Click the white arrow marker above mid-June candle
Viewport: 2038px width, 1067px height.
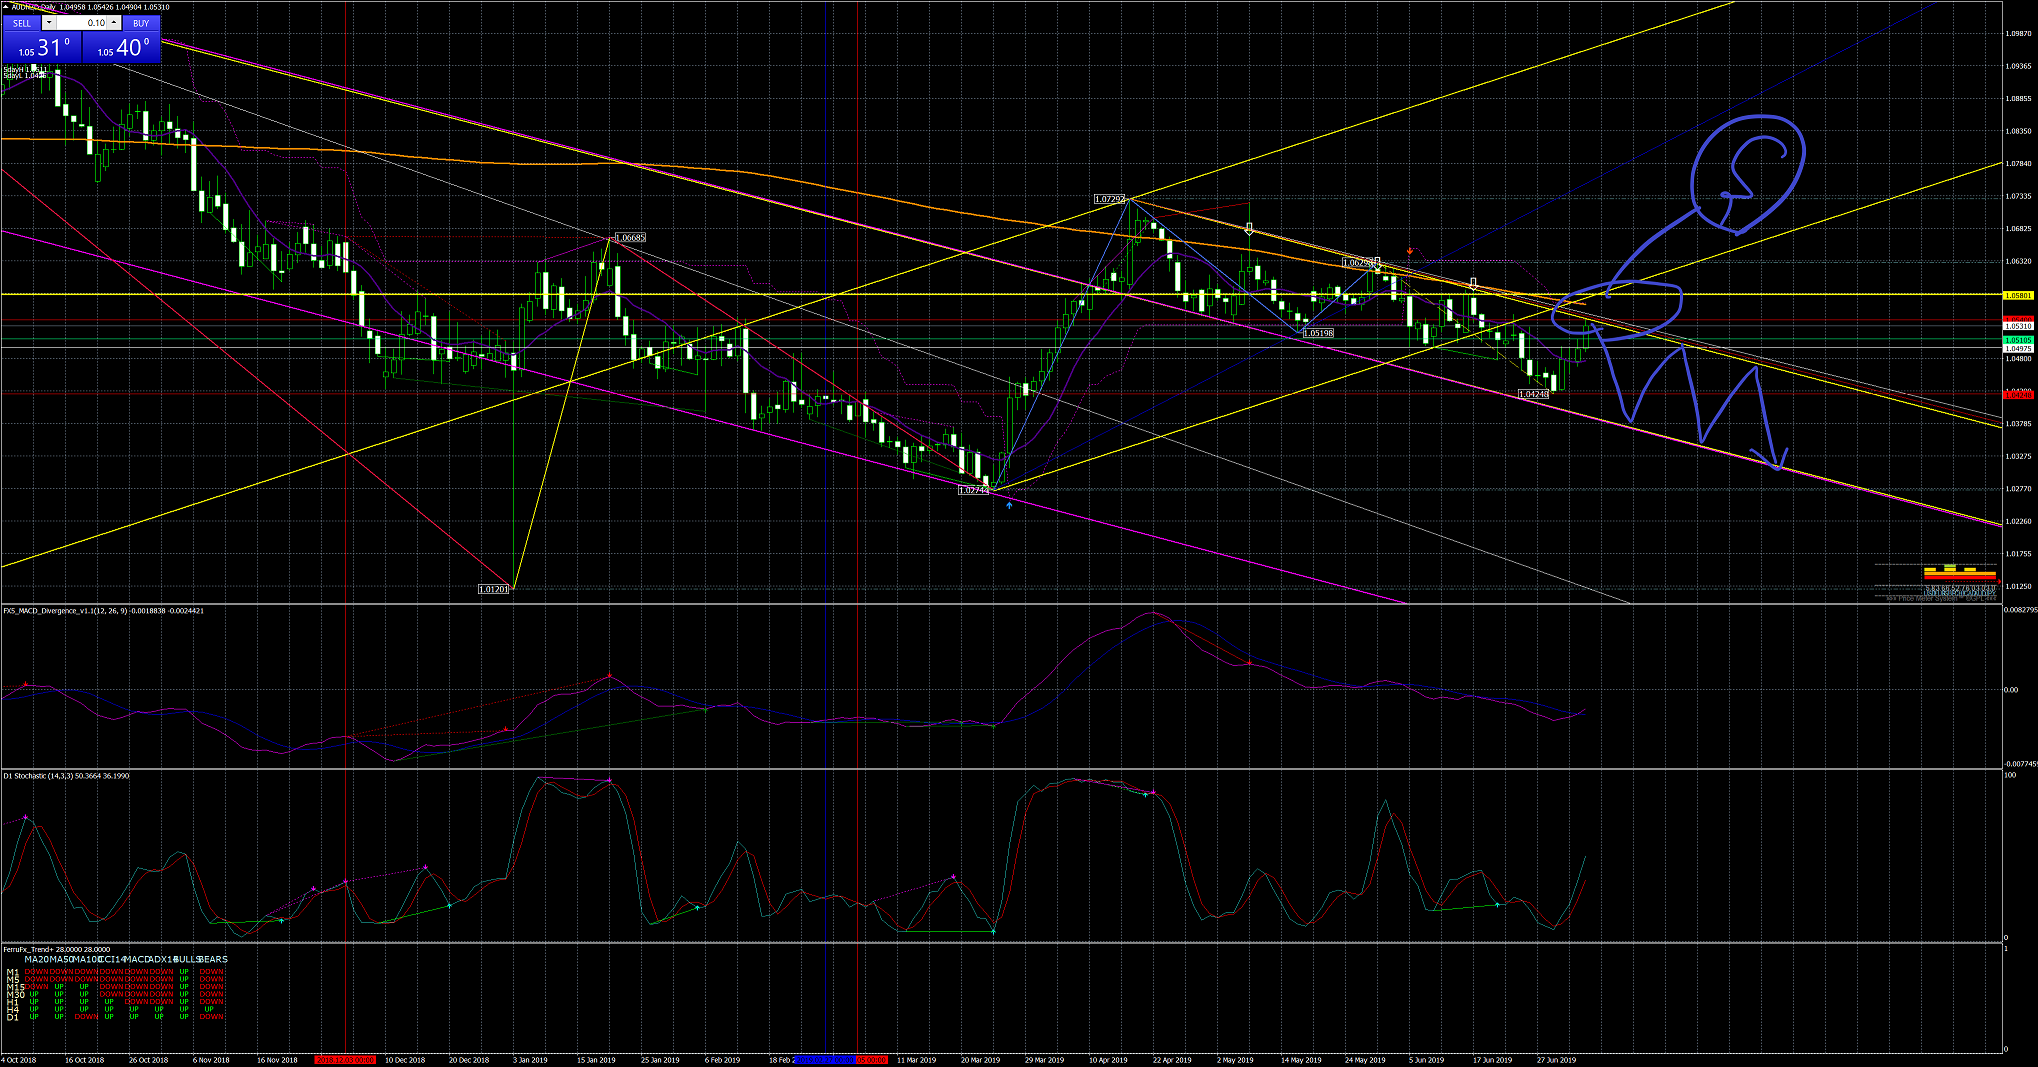coord(1474,285)
